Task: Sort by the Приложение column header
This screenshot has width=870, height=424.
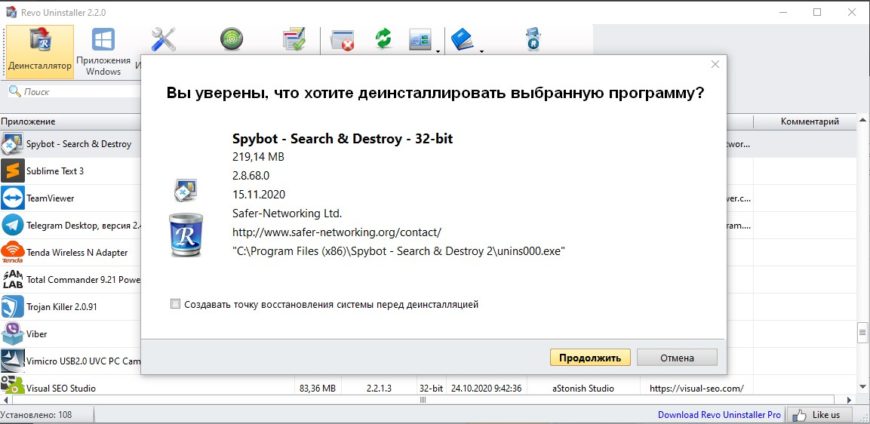Action: coord(70,122)
